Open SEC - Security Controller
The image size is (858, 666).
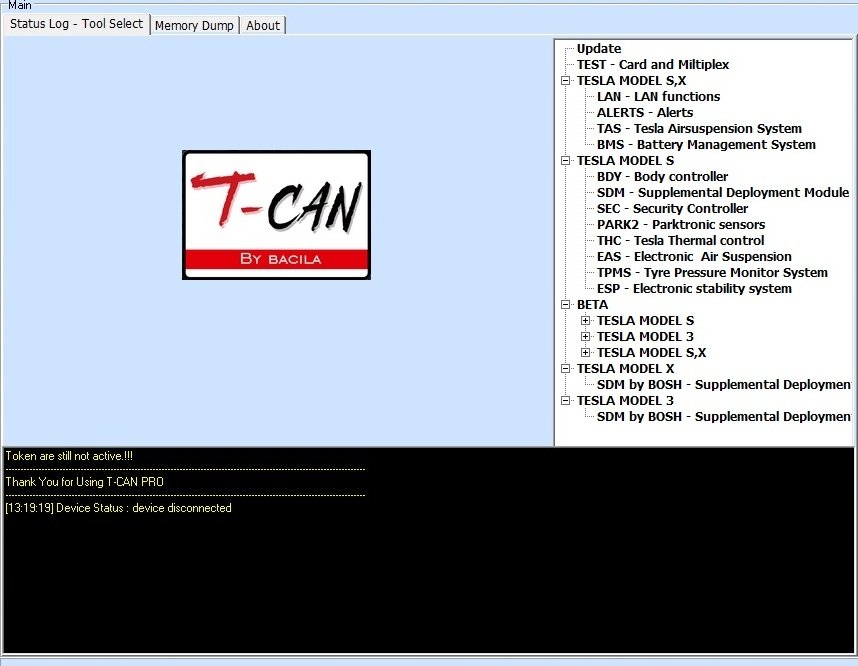click(x=672, y=209)
